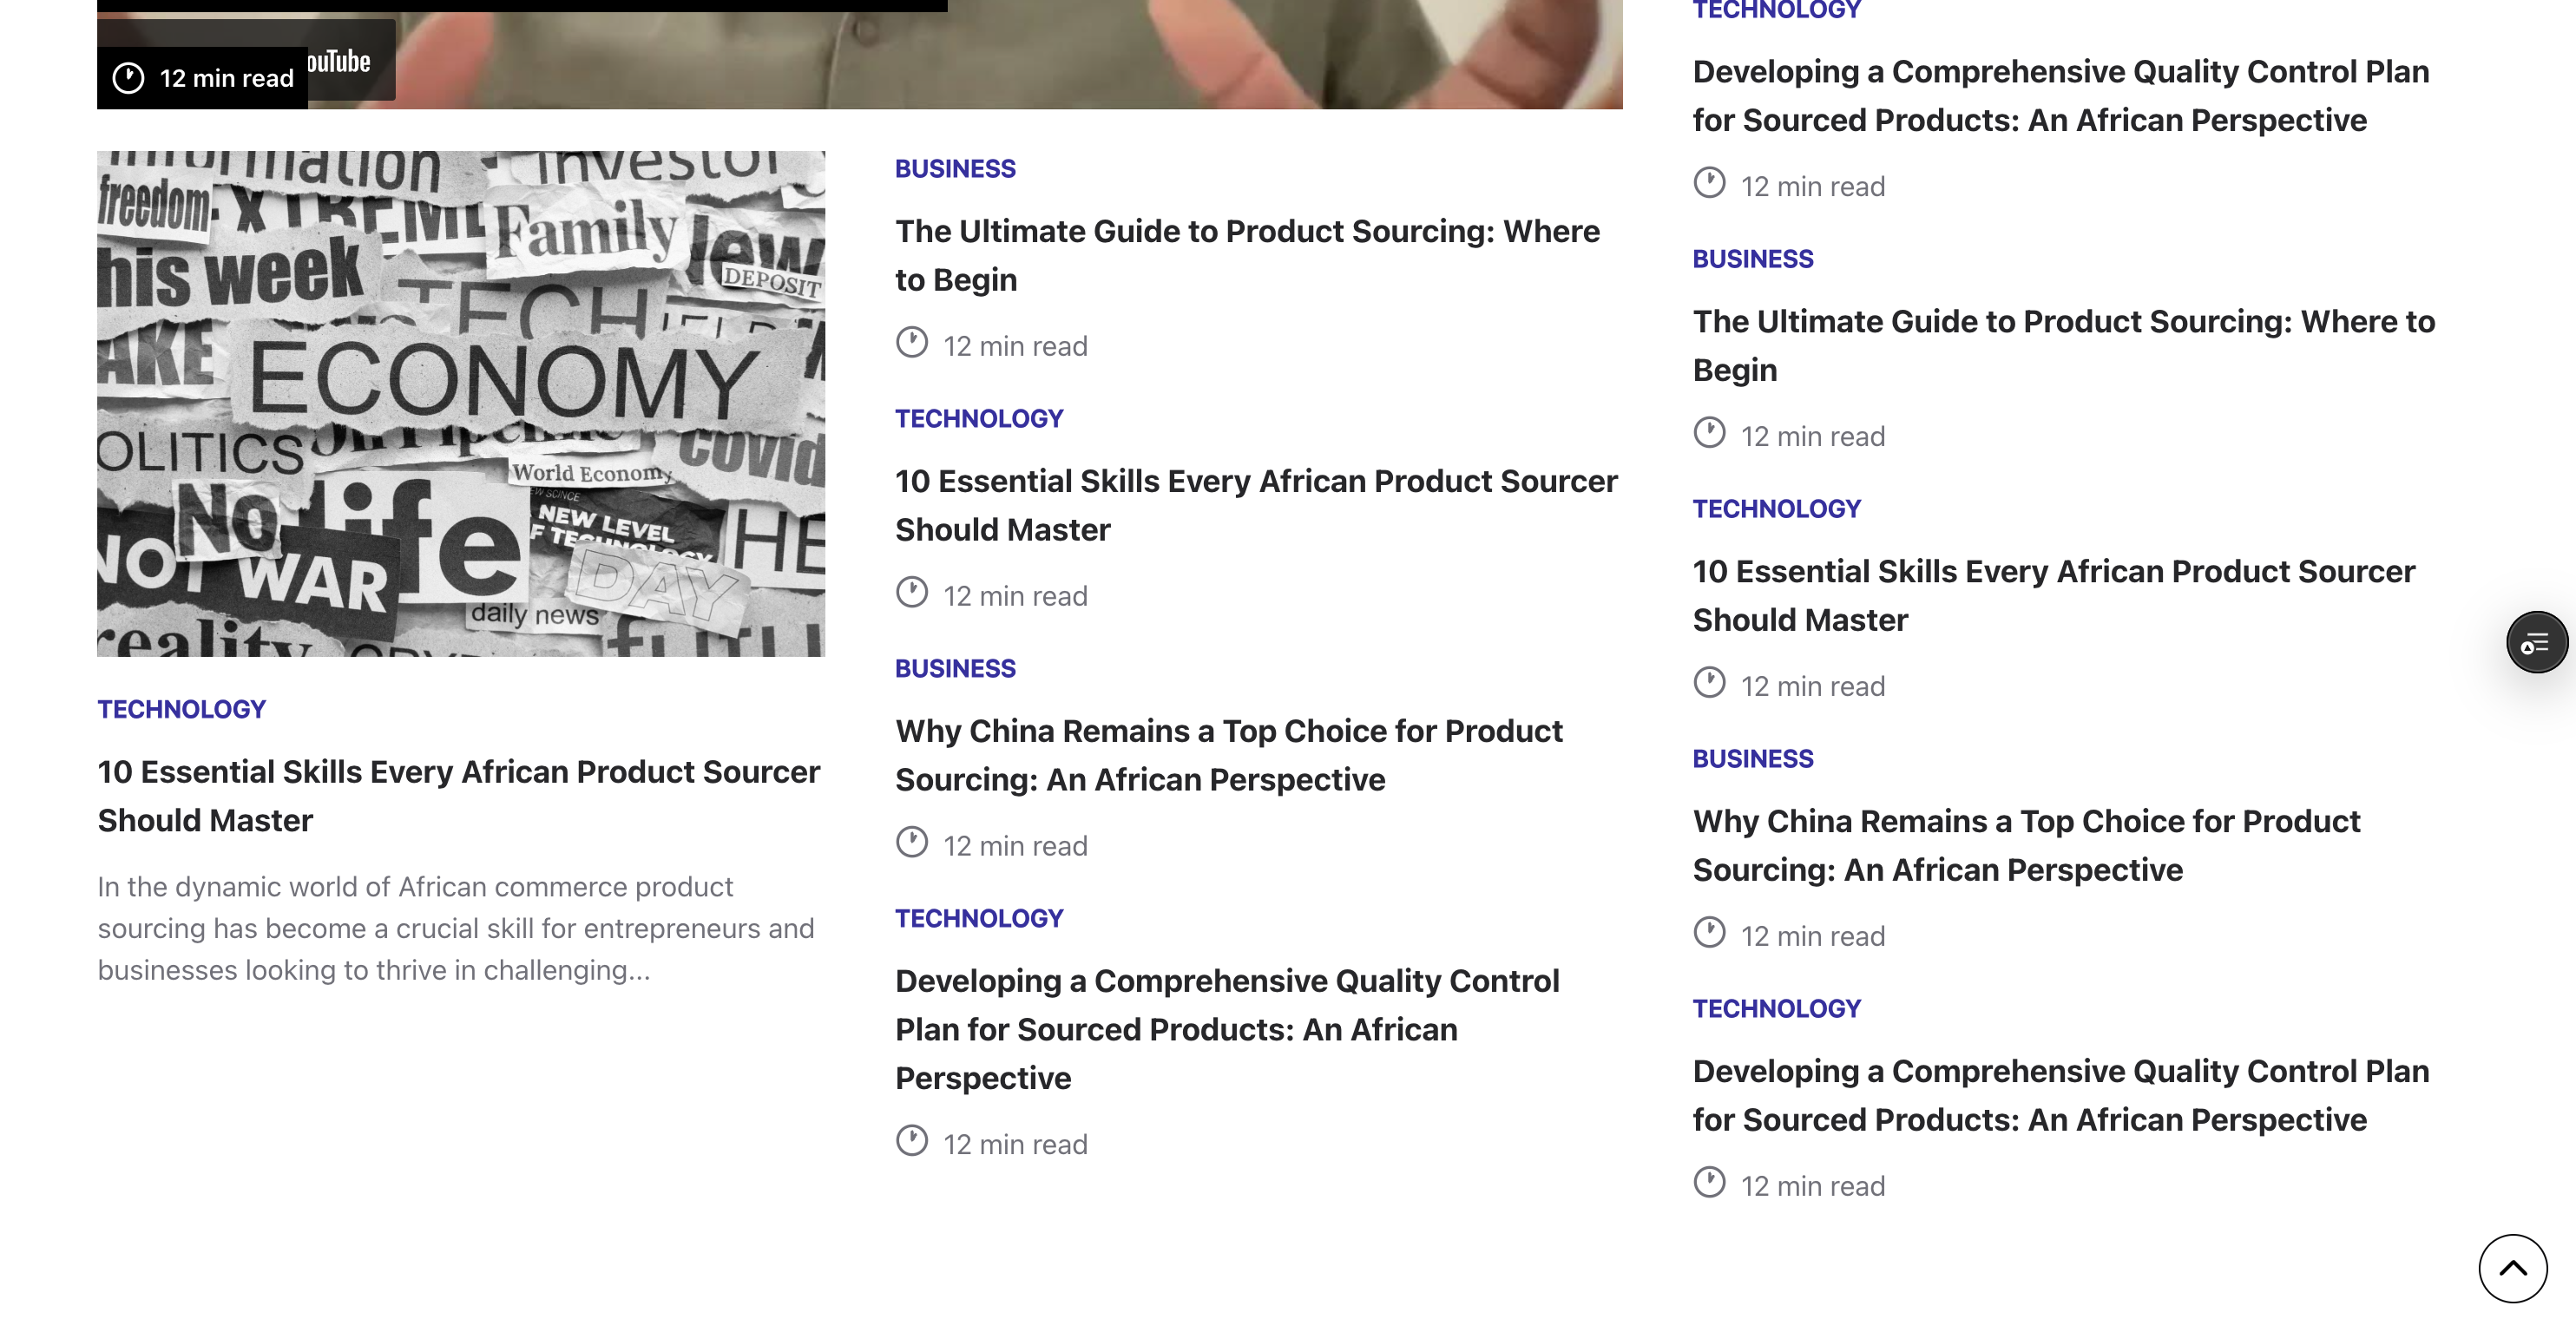This screenshot has height=1319, width=2576.
Task: Click clock icon under middle Ultimate Guide article
Action: (x=911, y=343)
